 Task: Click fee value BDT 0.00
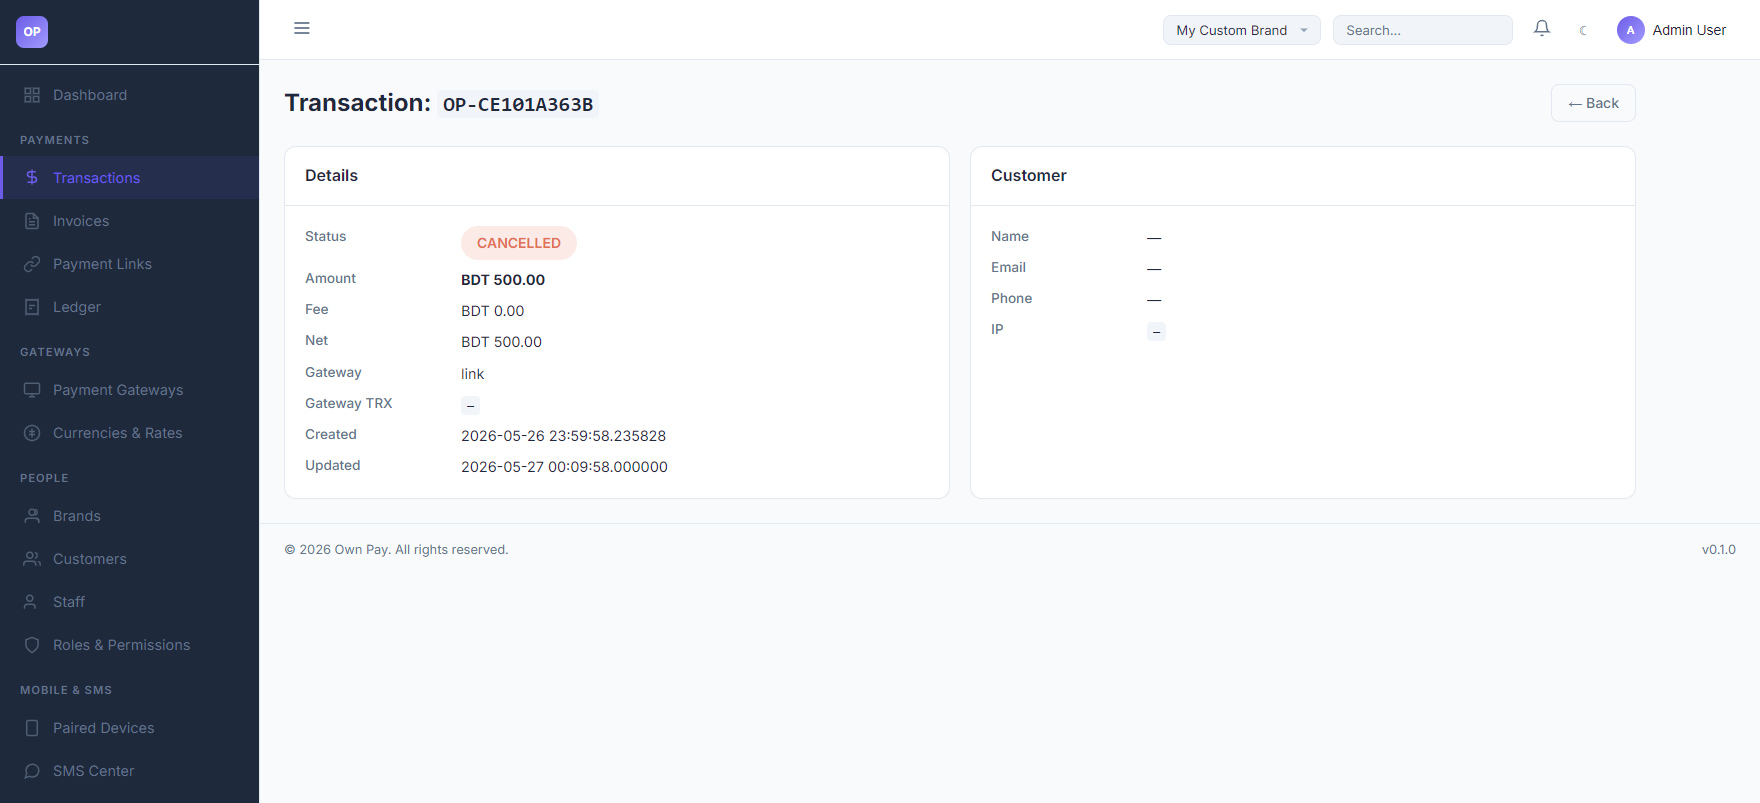click(x=492, y=311)
